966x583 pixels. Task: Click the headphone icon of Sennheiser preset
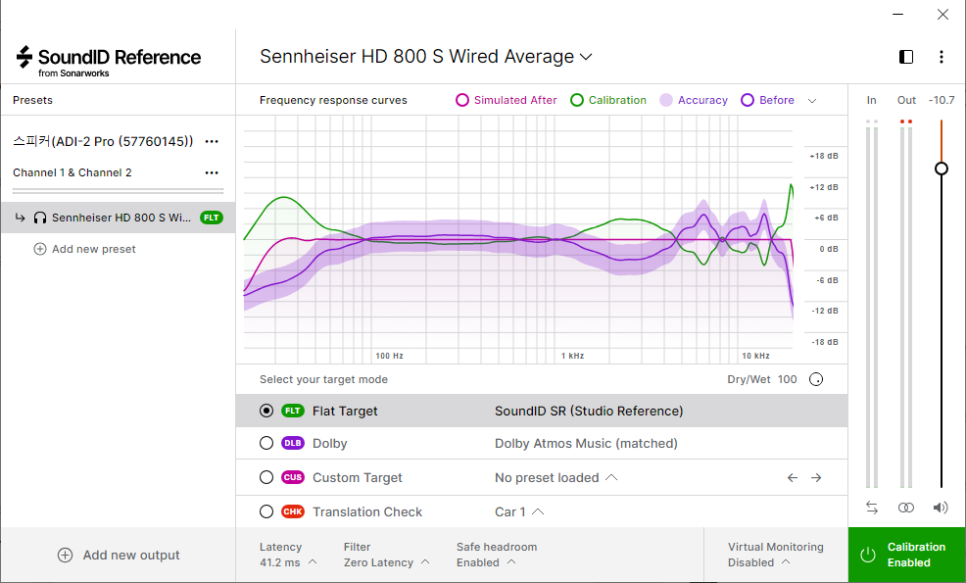(40, 218)
